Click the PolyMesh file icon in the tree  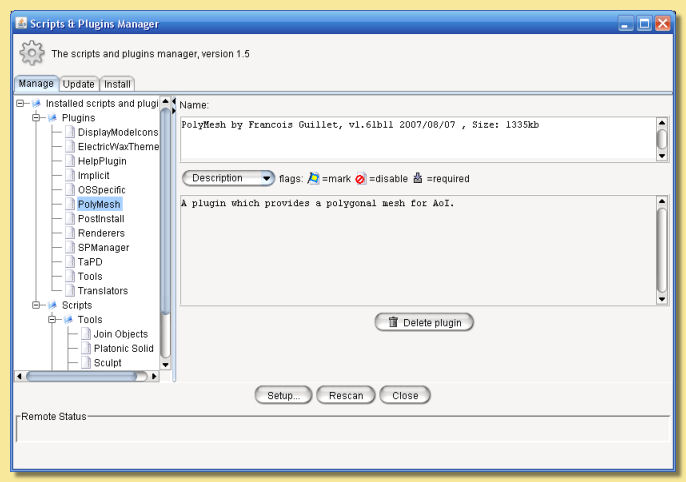click(69, 204)
